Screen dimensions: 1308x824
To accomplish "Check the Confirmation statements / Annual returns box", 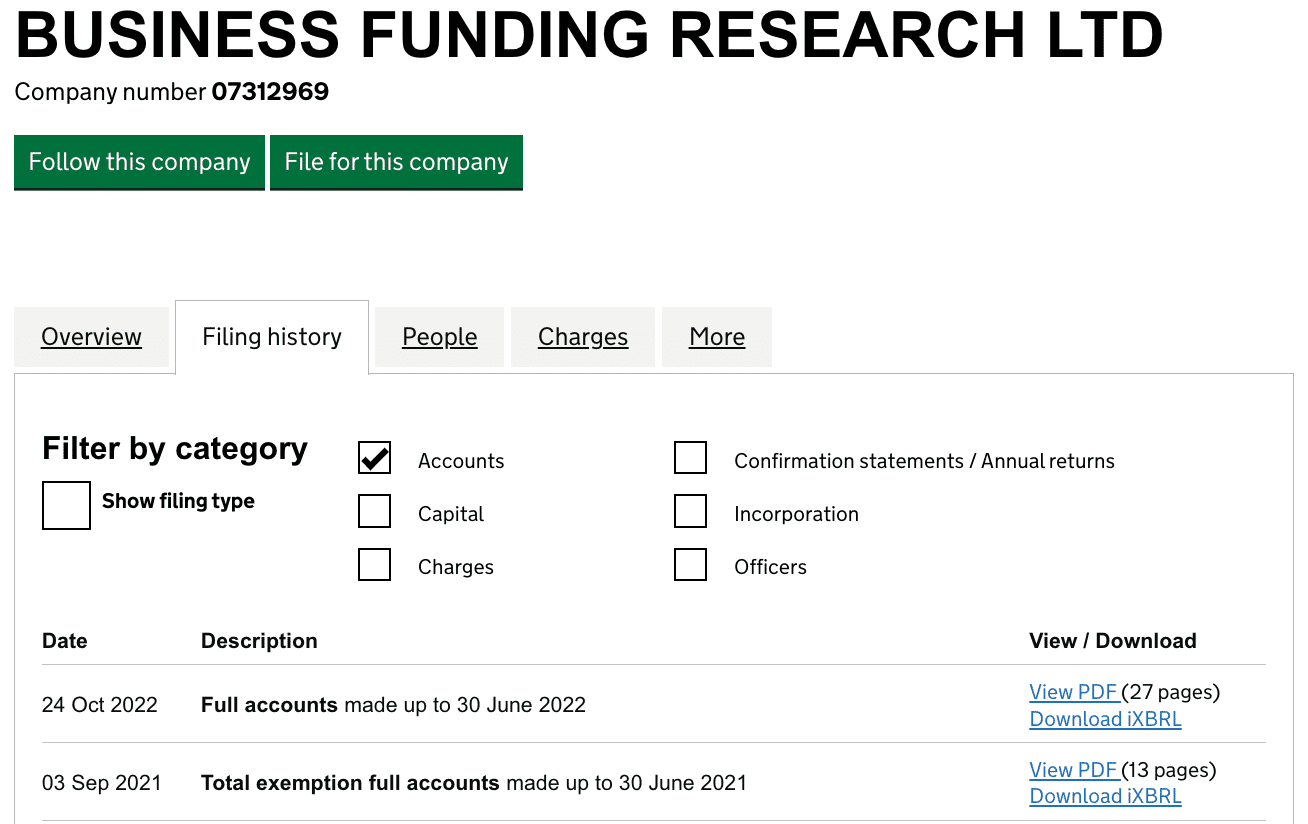I will [x=691, y=458].
